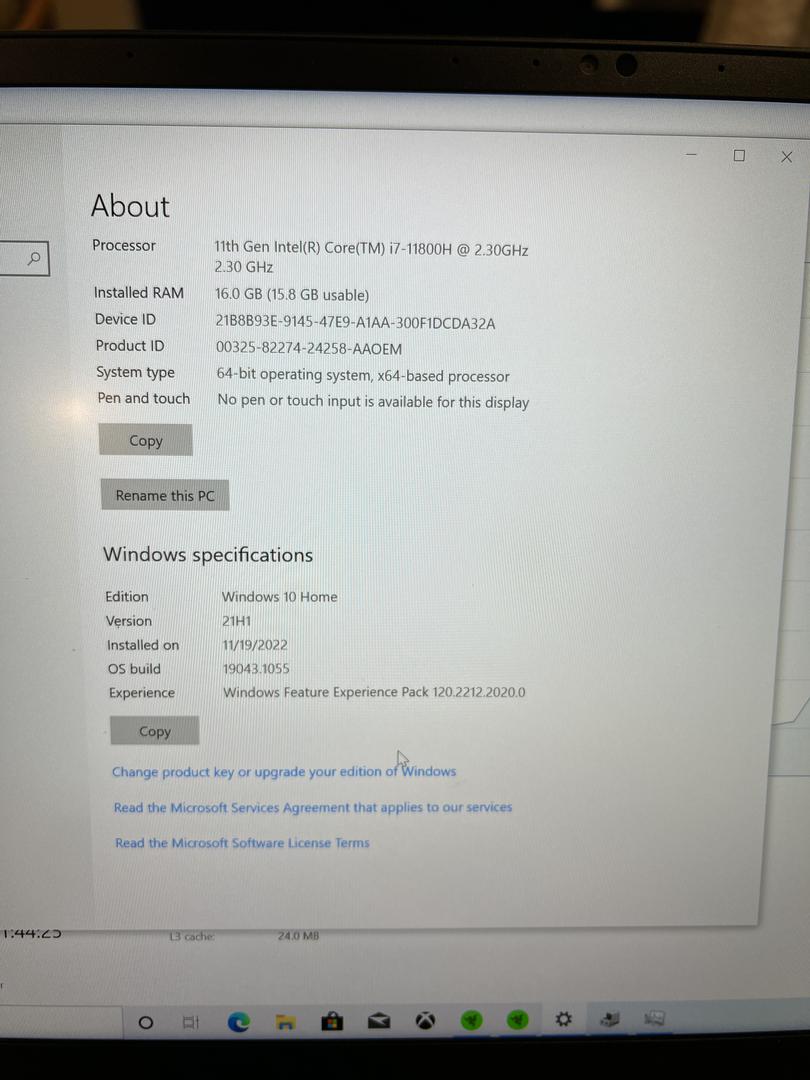Click the Settings gear on the taskbar
The height and width of the screenshot is (1080, 810).
(563, 1019)
